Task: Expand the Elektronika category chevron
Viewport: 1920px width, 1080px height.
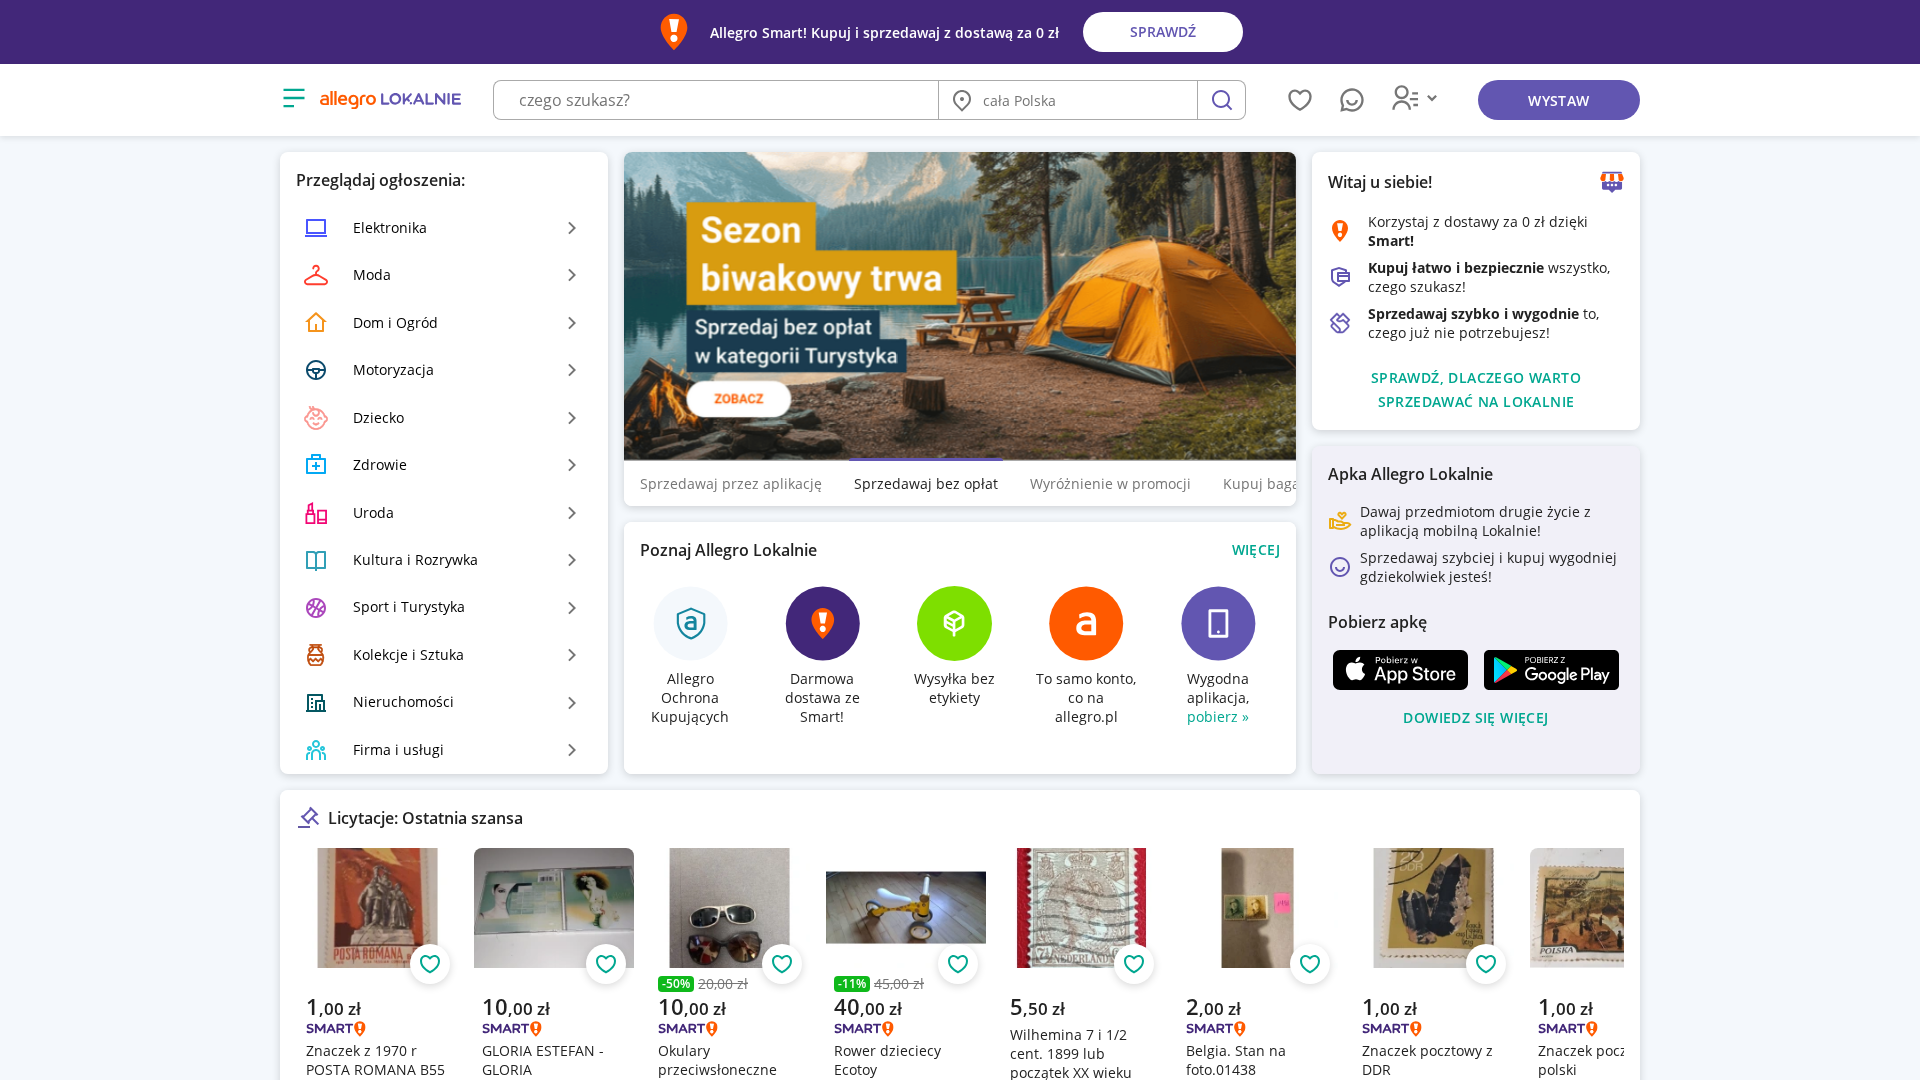Action: point(572,228)
